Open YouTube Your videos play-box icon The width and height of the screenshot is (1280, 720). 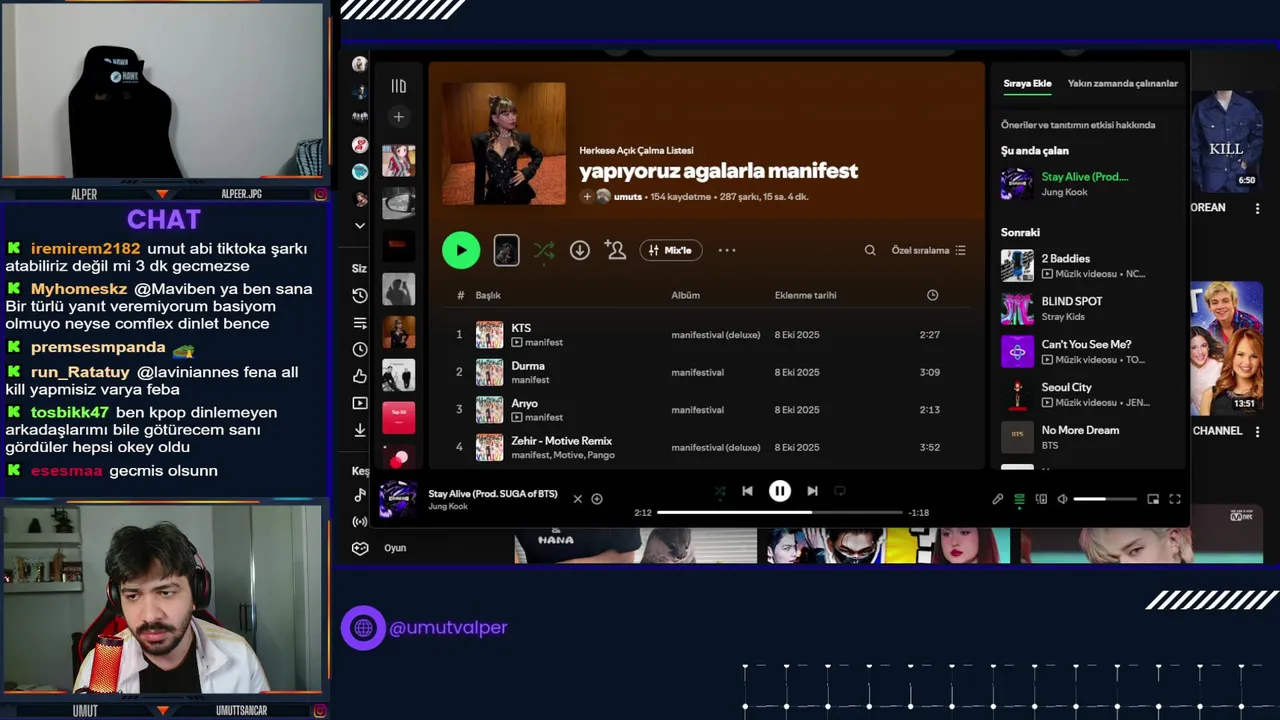coord(360,403)
